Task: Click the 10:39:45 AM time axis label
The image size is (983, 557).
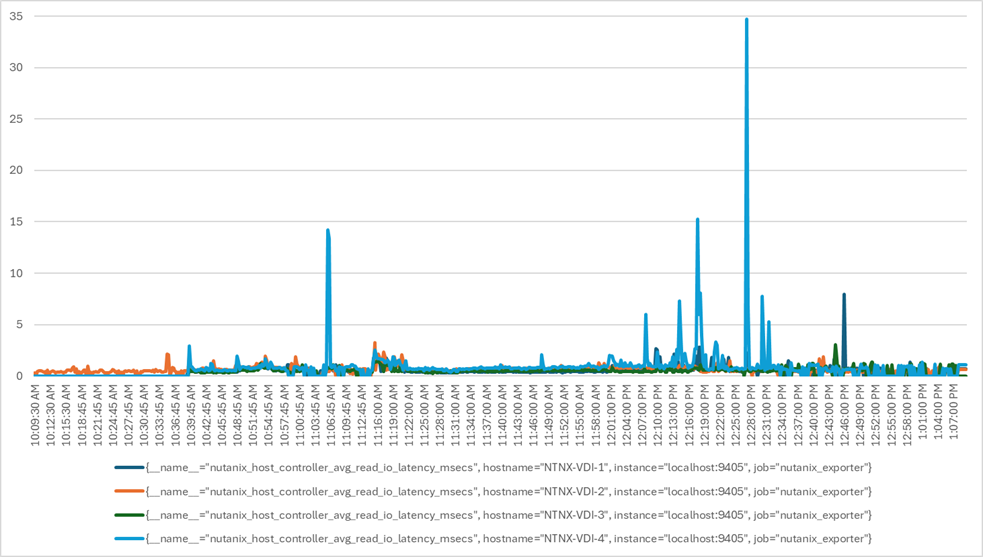Action: coord(191,415)
